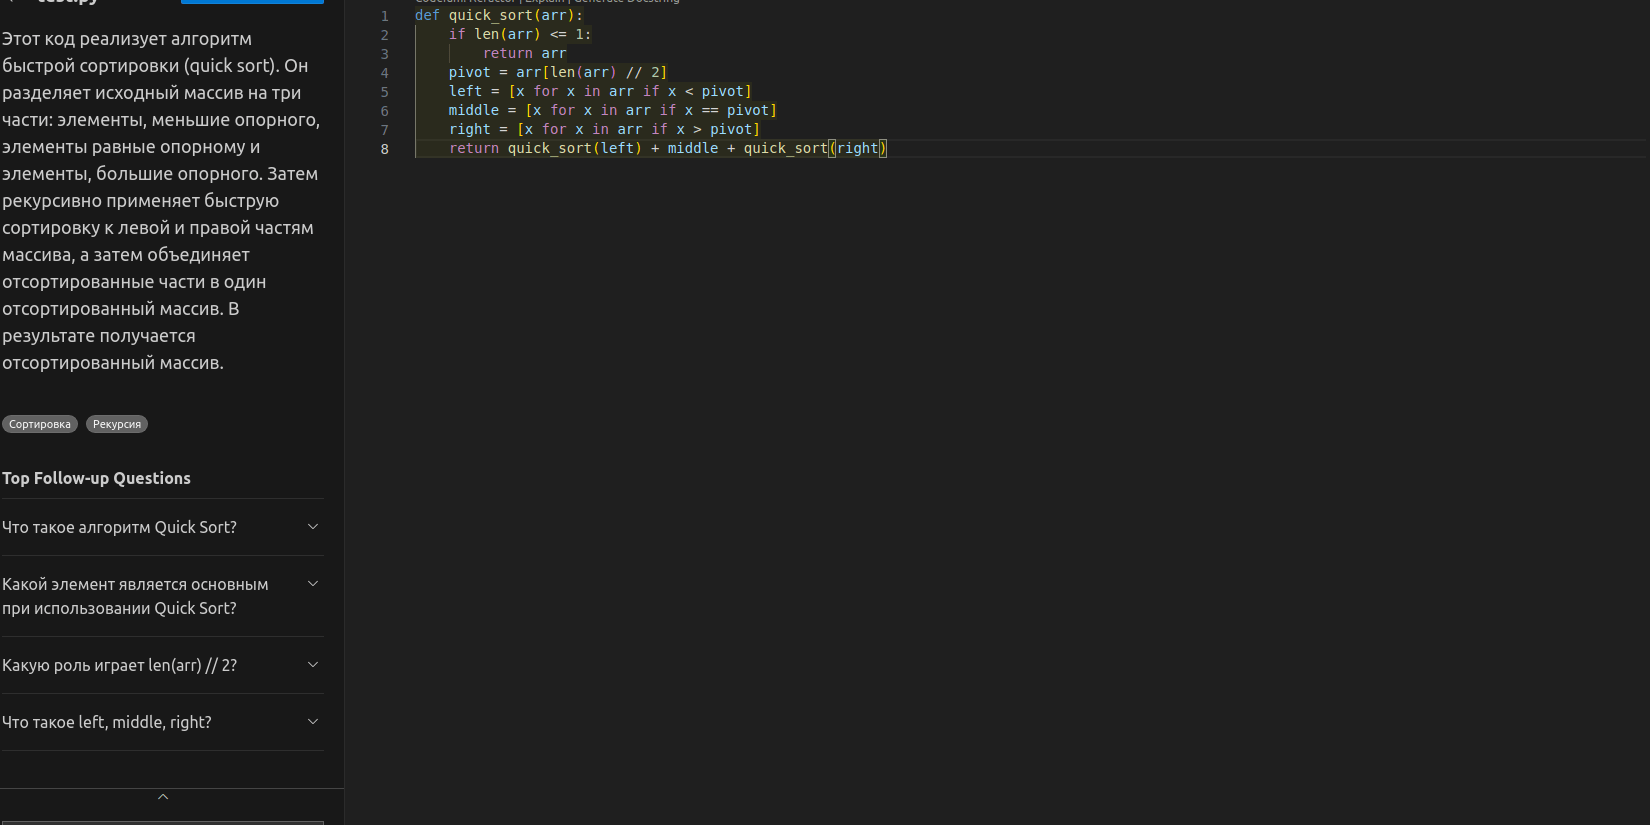Click the "middle" variable name on line 6
1650x825 pixels.
(474, 110)
